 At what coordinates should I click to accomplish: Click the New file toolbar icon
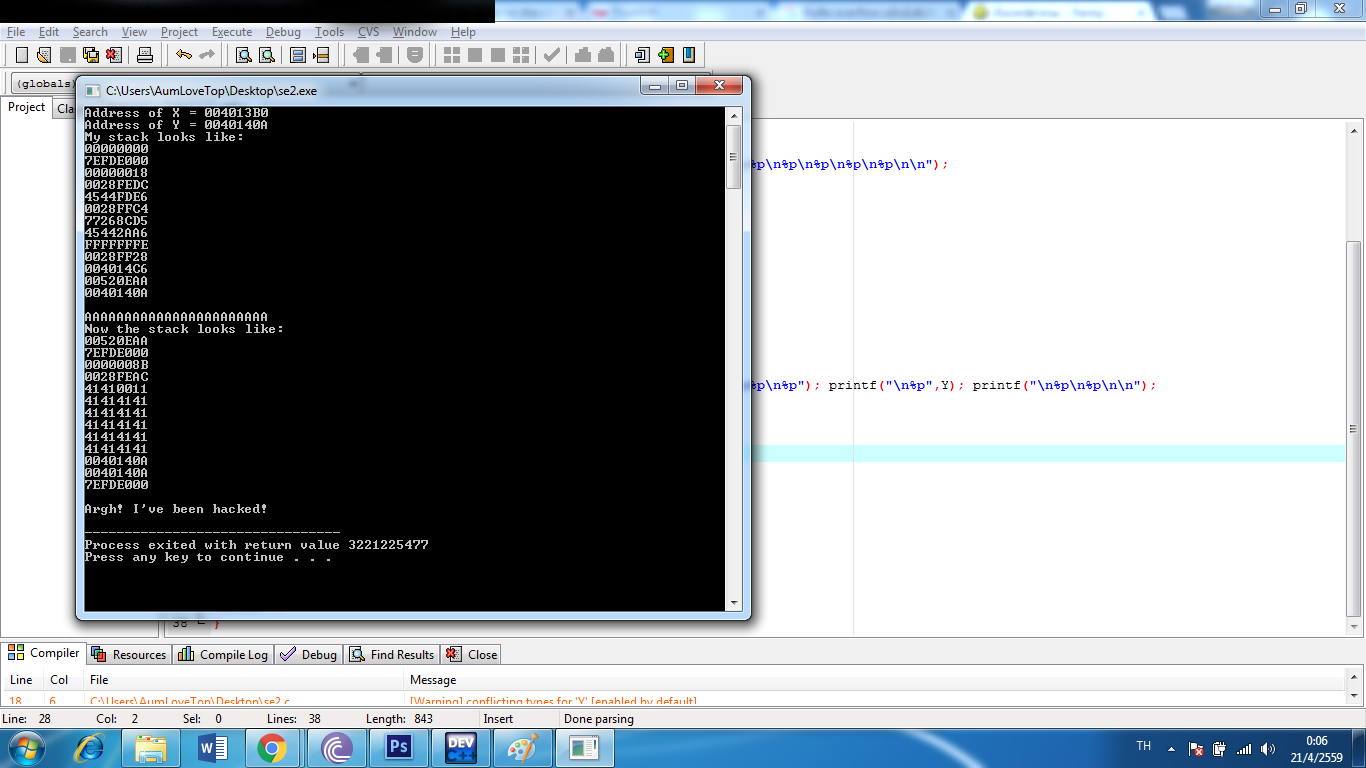click(x=21, y=55)
